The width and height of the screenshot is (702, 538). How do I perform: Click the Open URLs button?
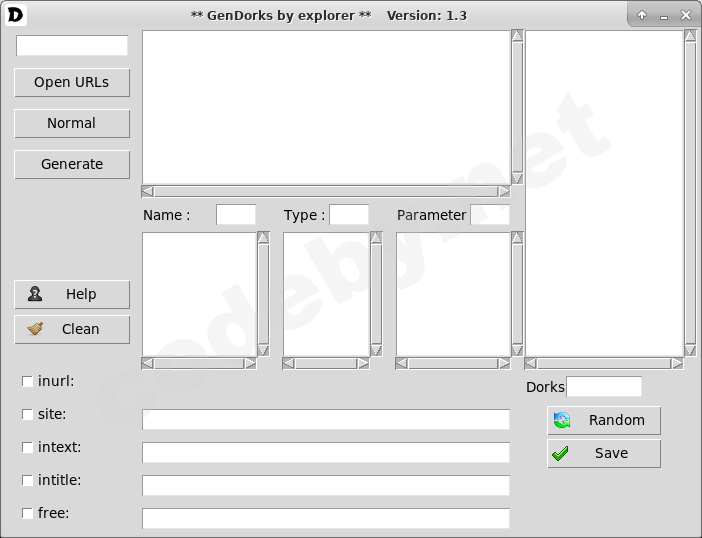(x=72, y=82)
